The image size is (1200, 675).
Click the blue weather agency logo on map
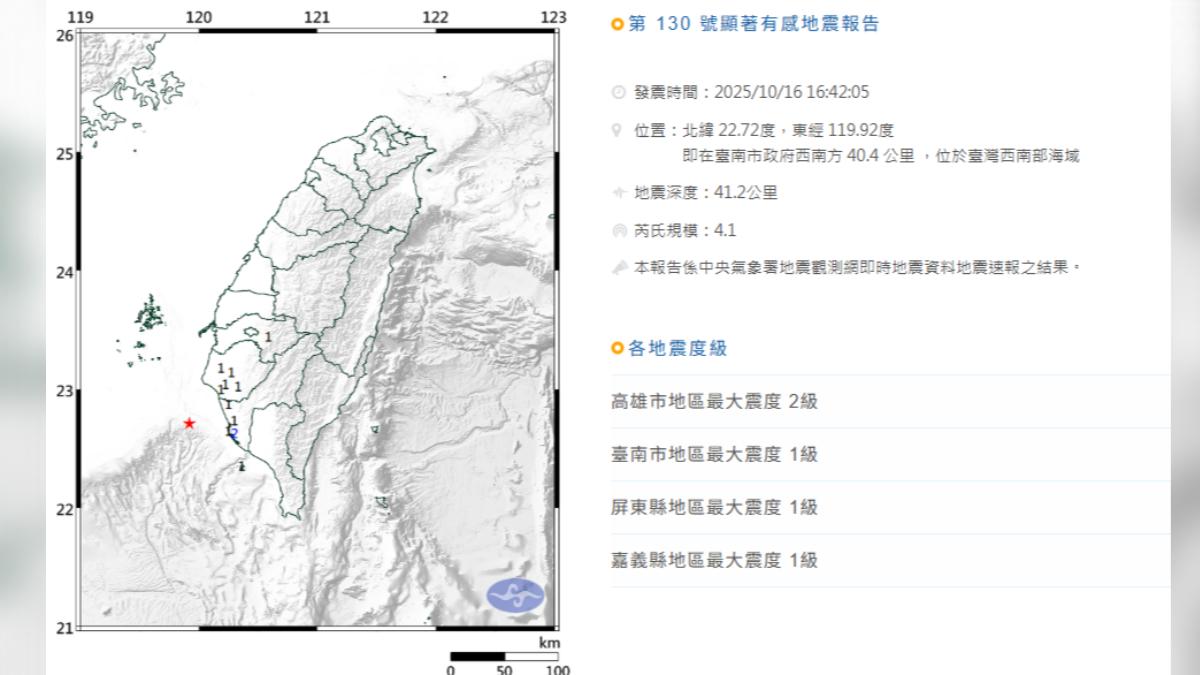click(515, 596)
